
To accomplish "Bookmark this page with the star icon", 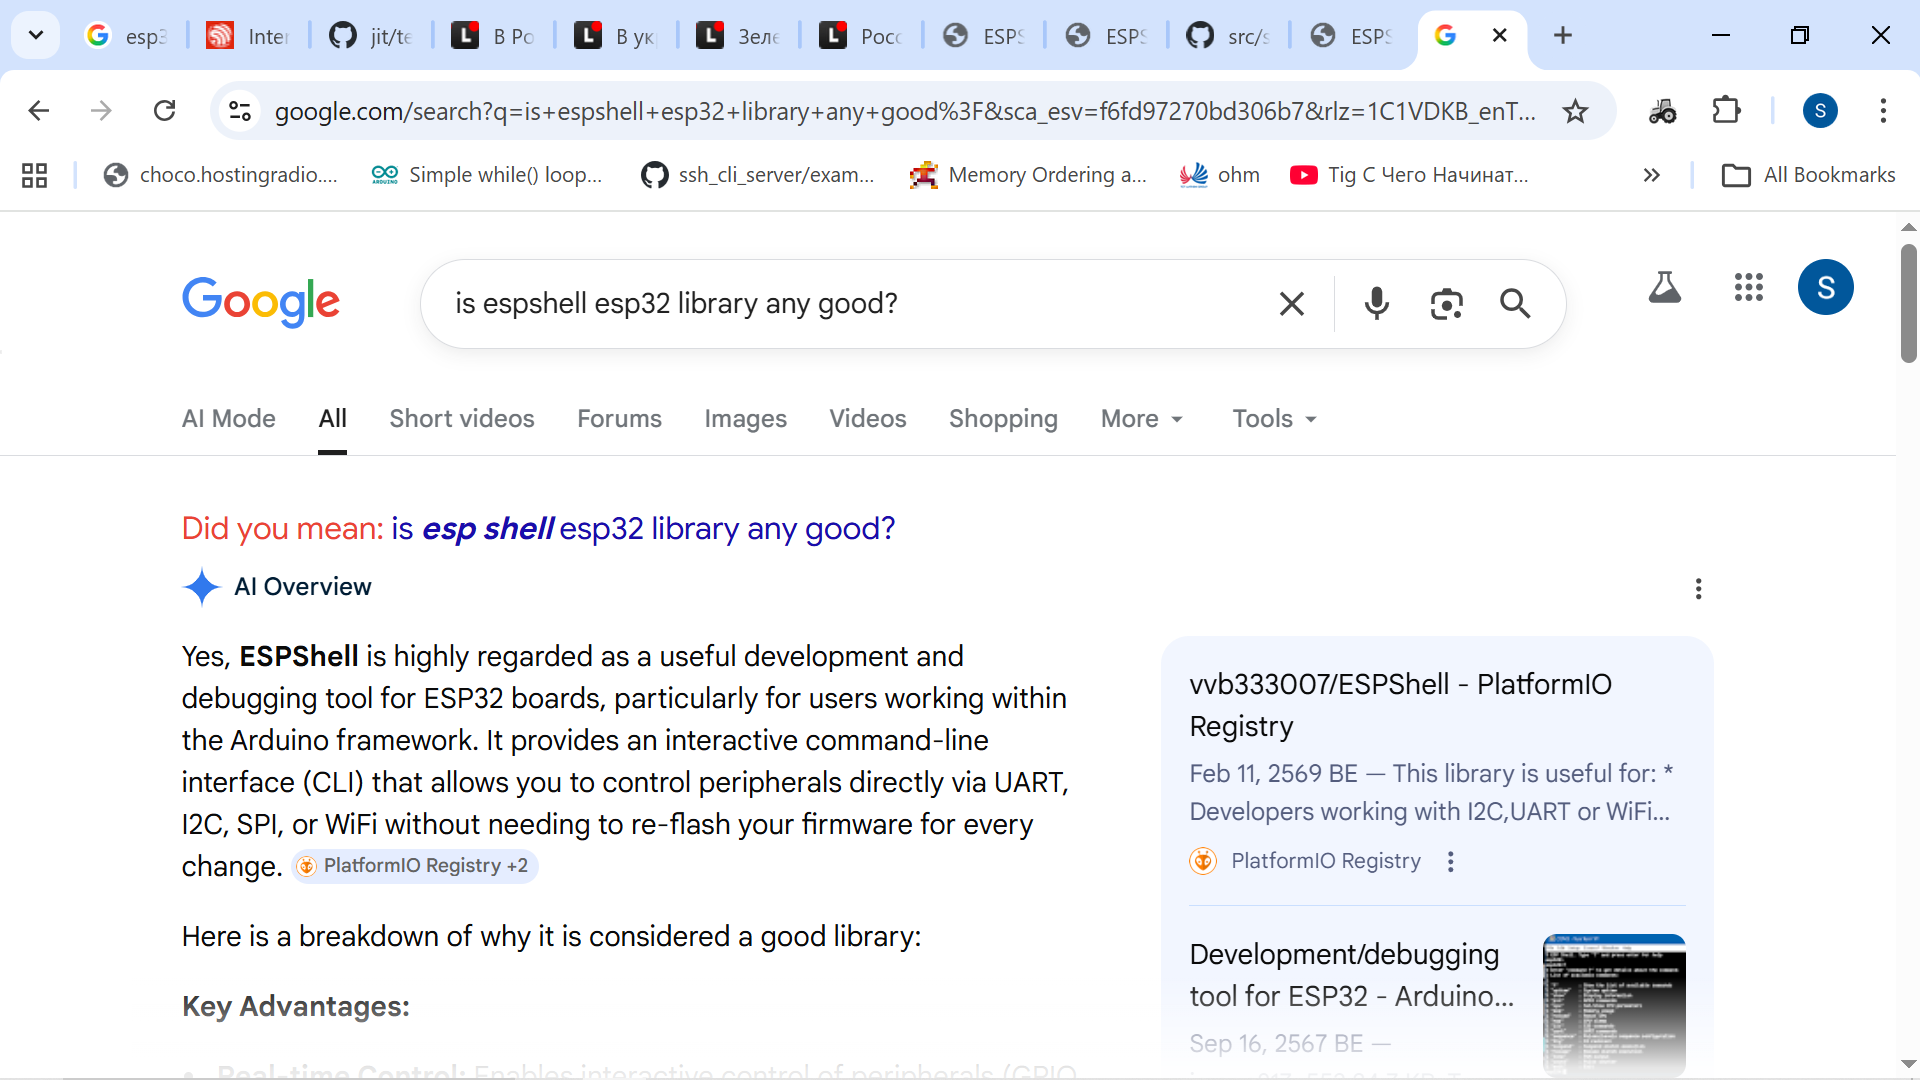I will 1575,111.
